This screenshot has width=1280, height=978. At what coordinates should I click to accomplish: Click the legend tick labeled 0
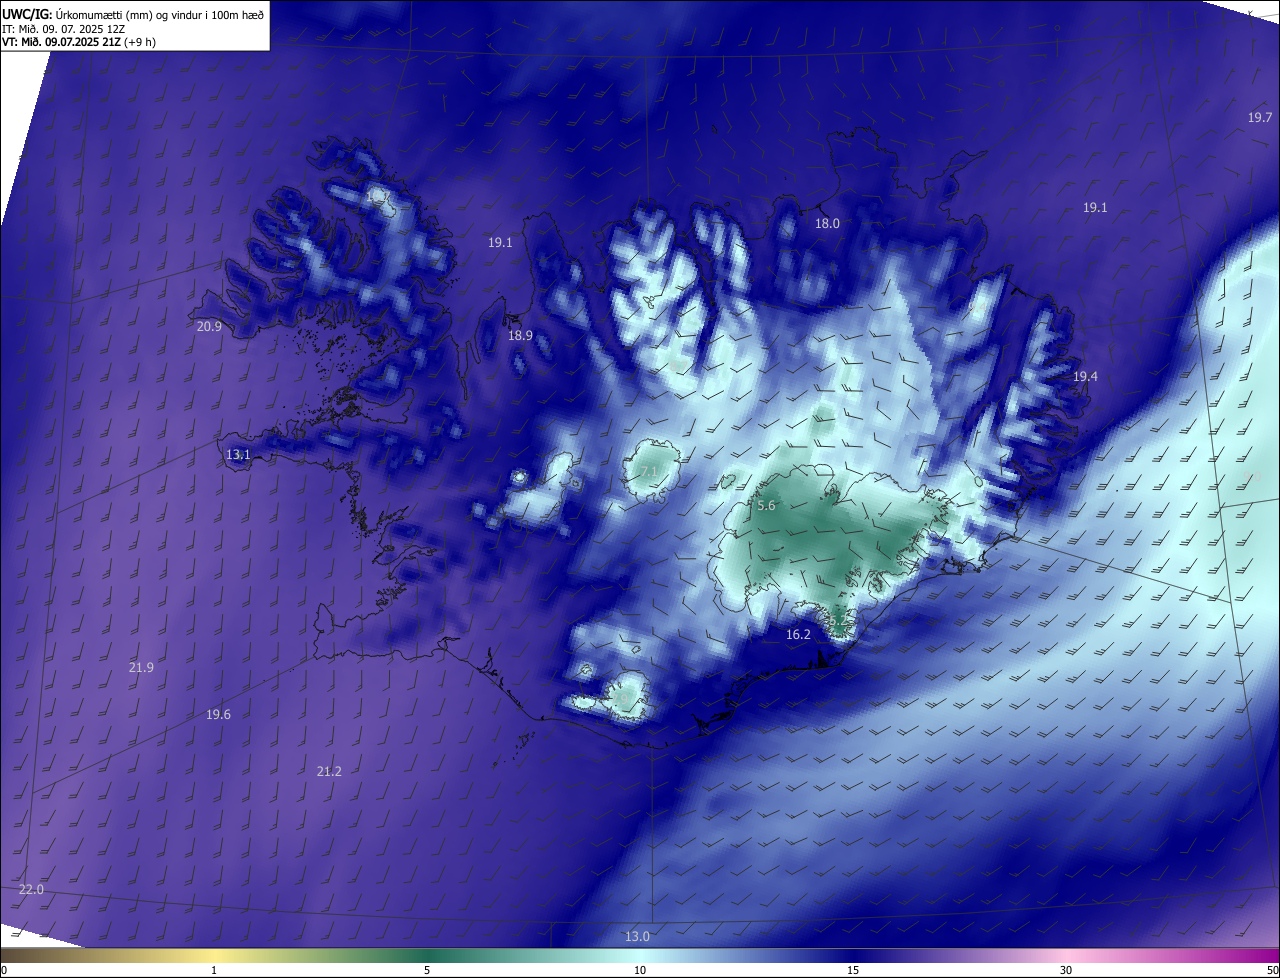[4, 970]
